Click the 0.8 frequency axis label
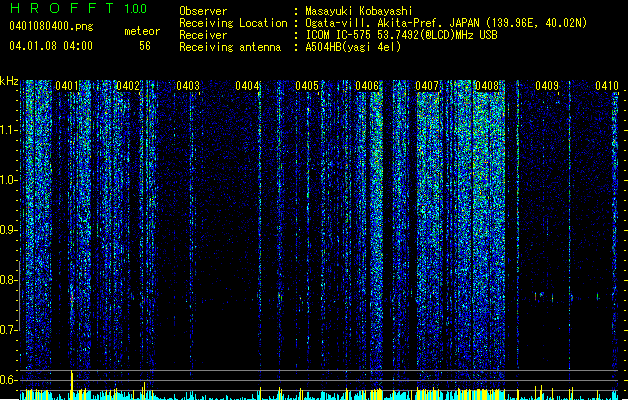 pyautogui.click(x=8, y=280)
